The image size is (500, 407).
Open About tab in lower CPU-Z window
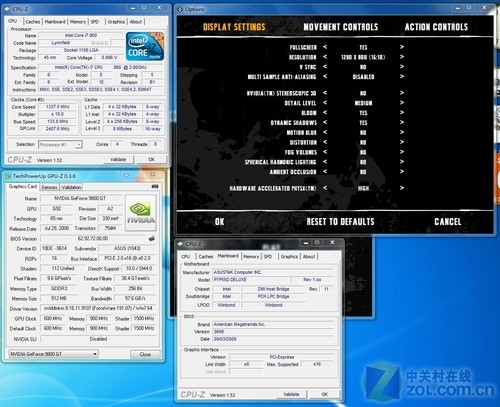pyautogui.click(x=309, y=256)
